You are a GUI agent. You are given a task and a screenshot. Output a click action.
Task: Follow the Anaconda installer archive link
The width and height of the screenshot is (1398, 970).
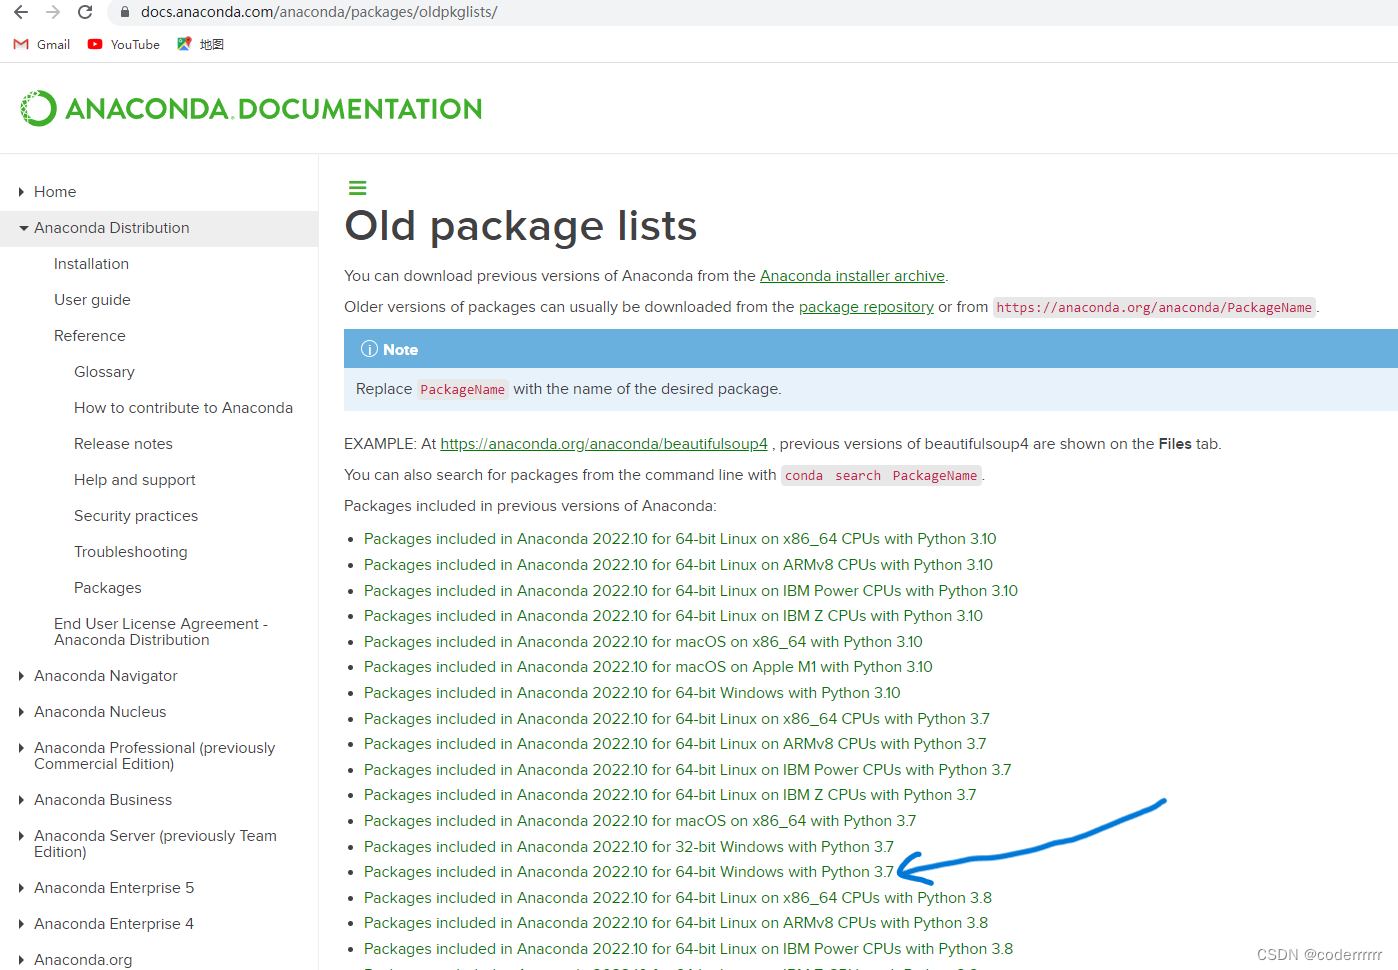coord(852,276)
